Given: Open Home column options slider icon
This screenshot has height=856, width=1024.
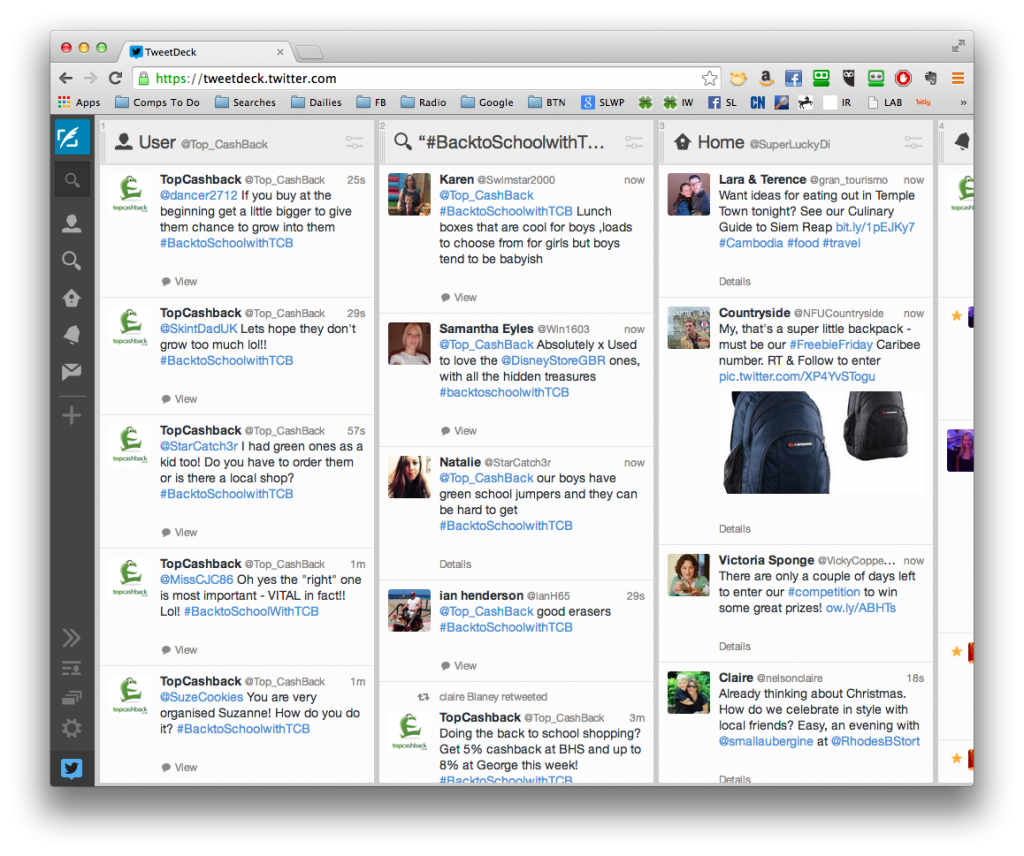Looking at the screenshot, I should pos(914,142).
